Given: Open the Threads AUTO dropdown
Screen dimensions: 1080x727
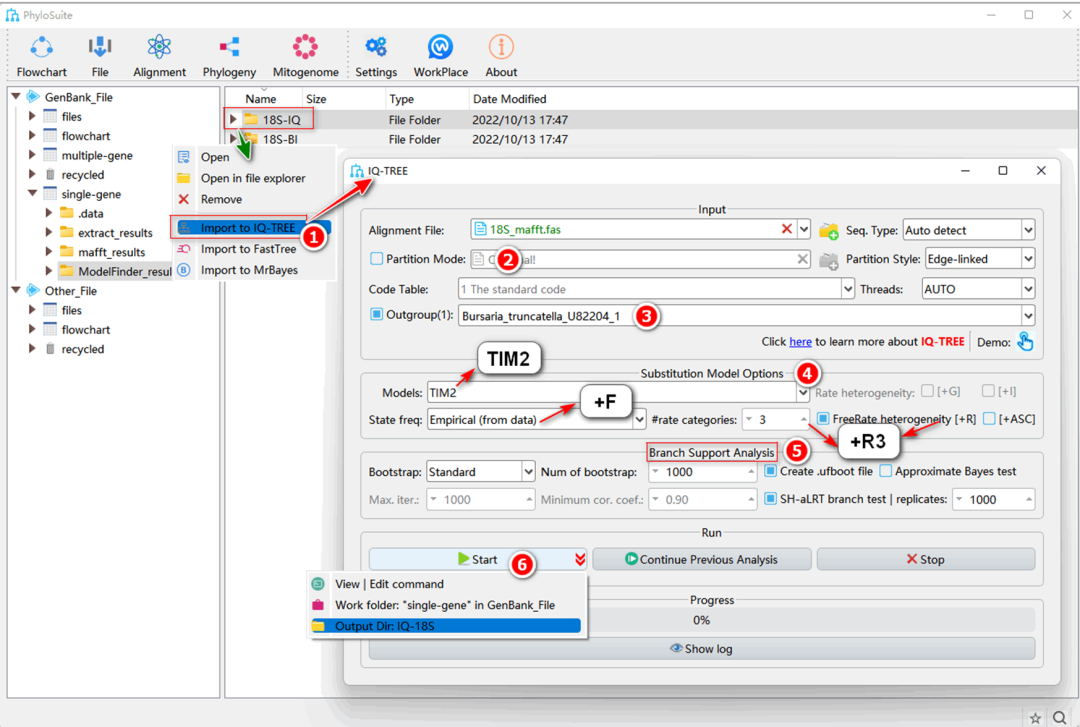Looking at the screenshot, I should click(x=978, y=289).
